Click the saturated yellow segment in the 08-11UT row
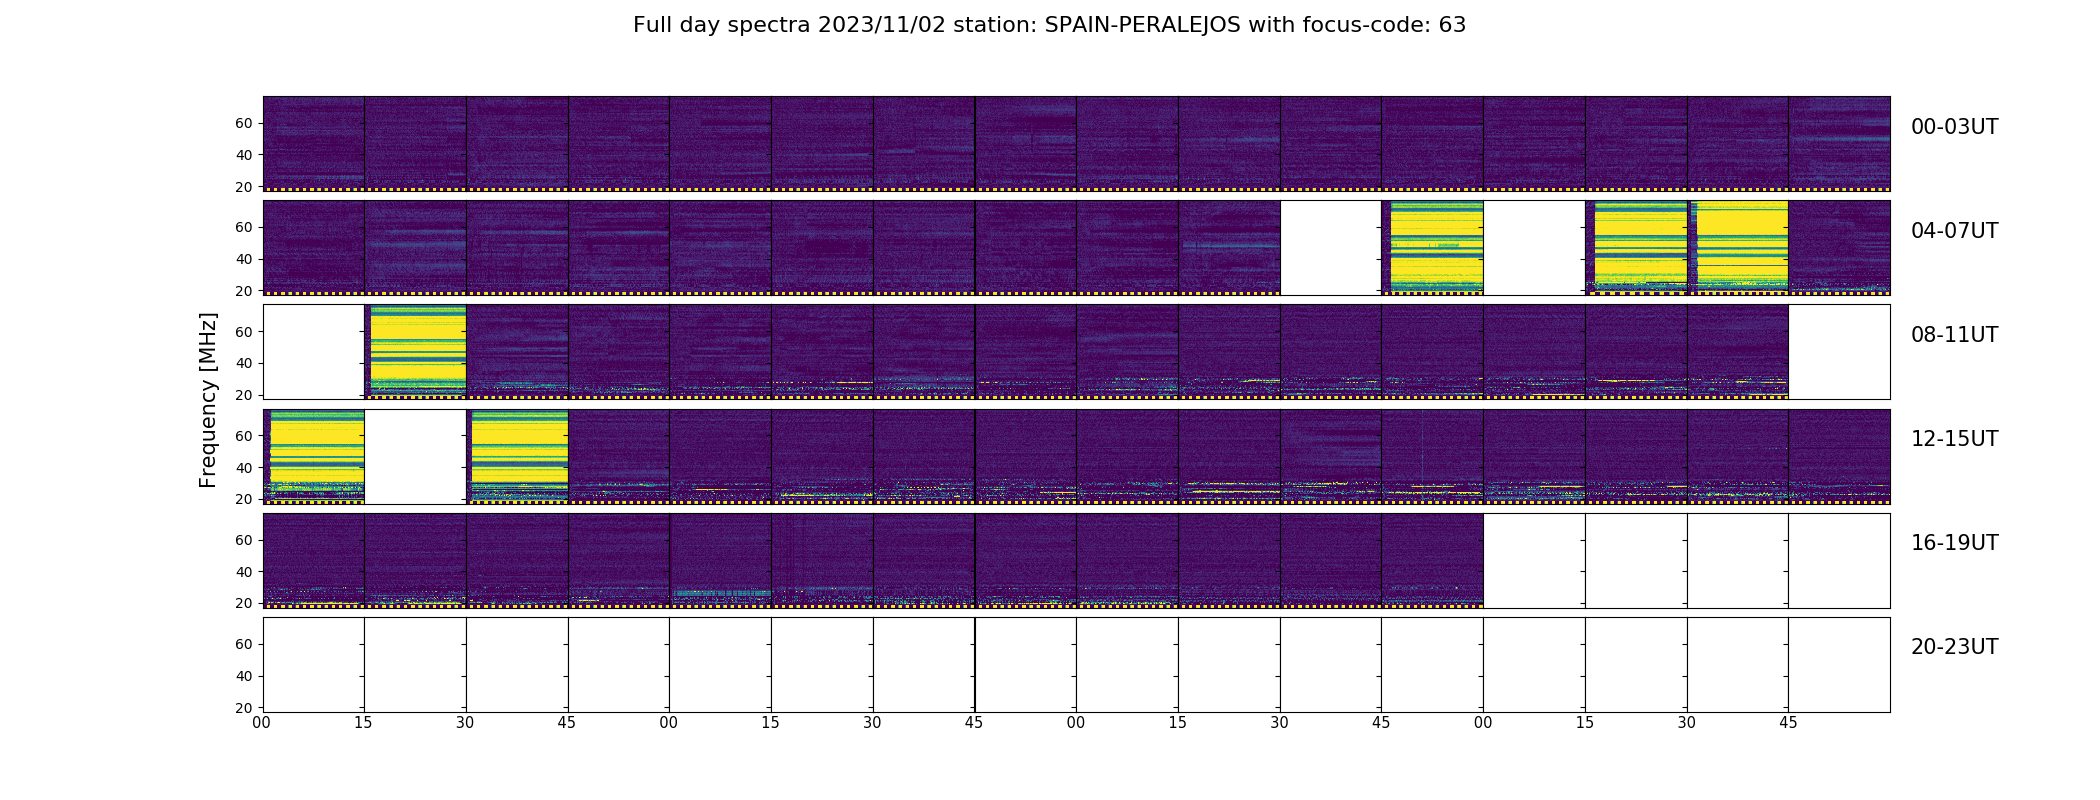Viewport: 2100px width, 800px height. point(416,351)
